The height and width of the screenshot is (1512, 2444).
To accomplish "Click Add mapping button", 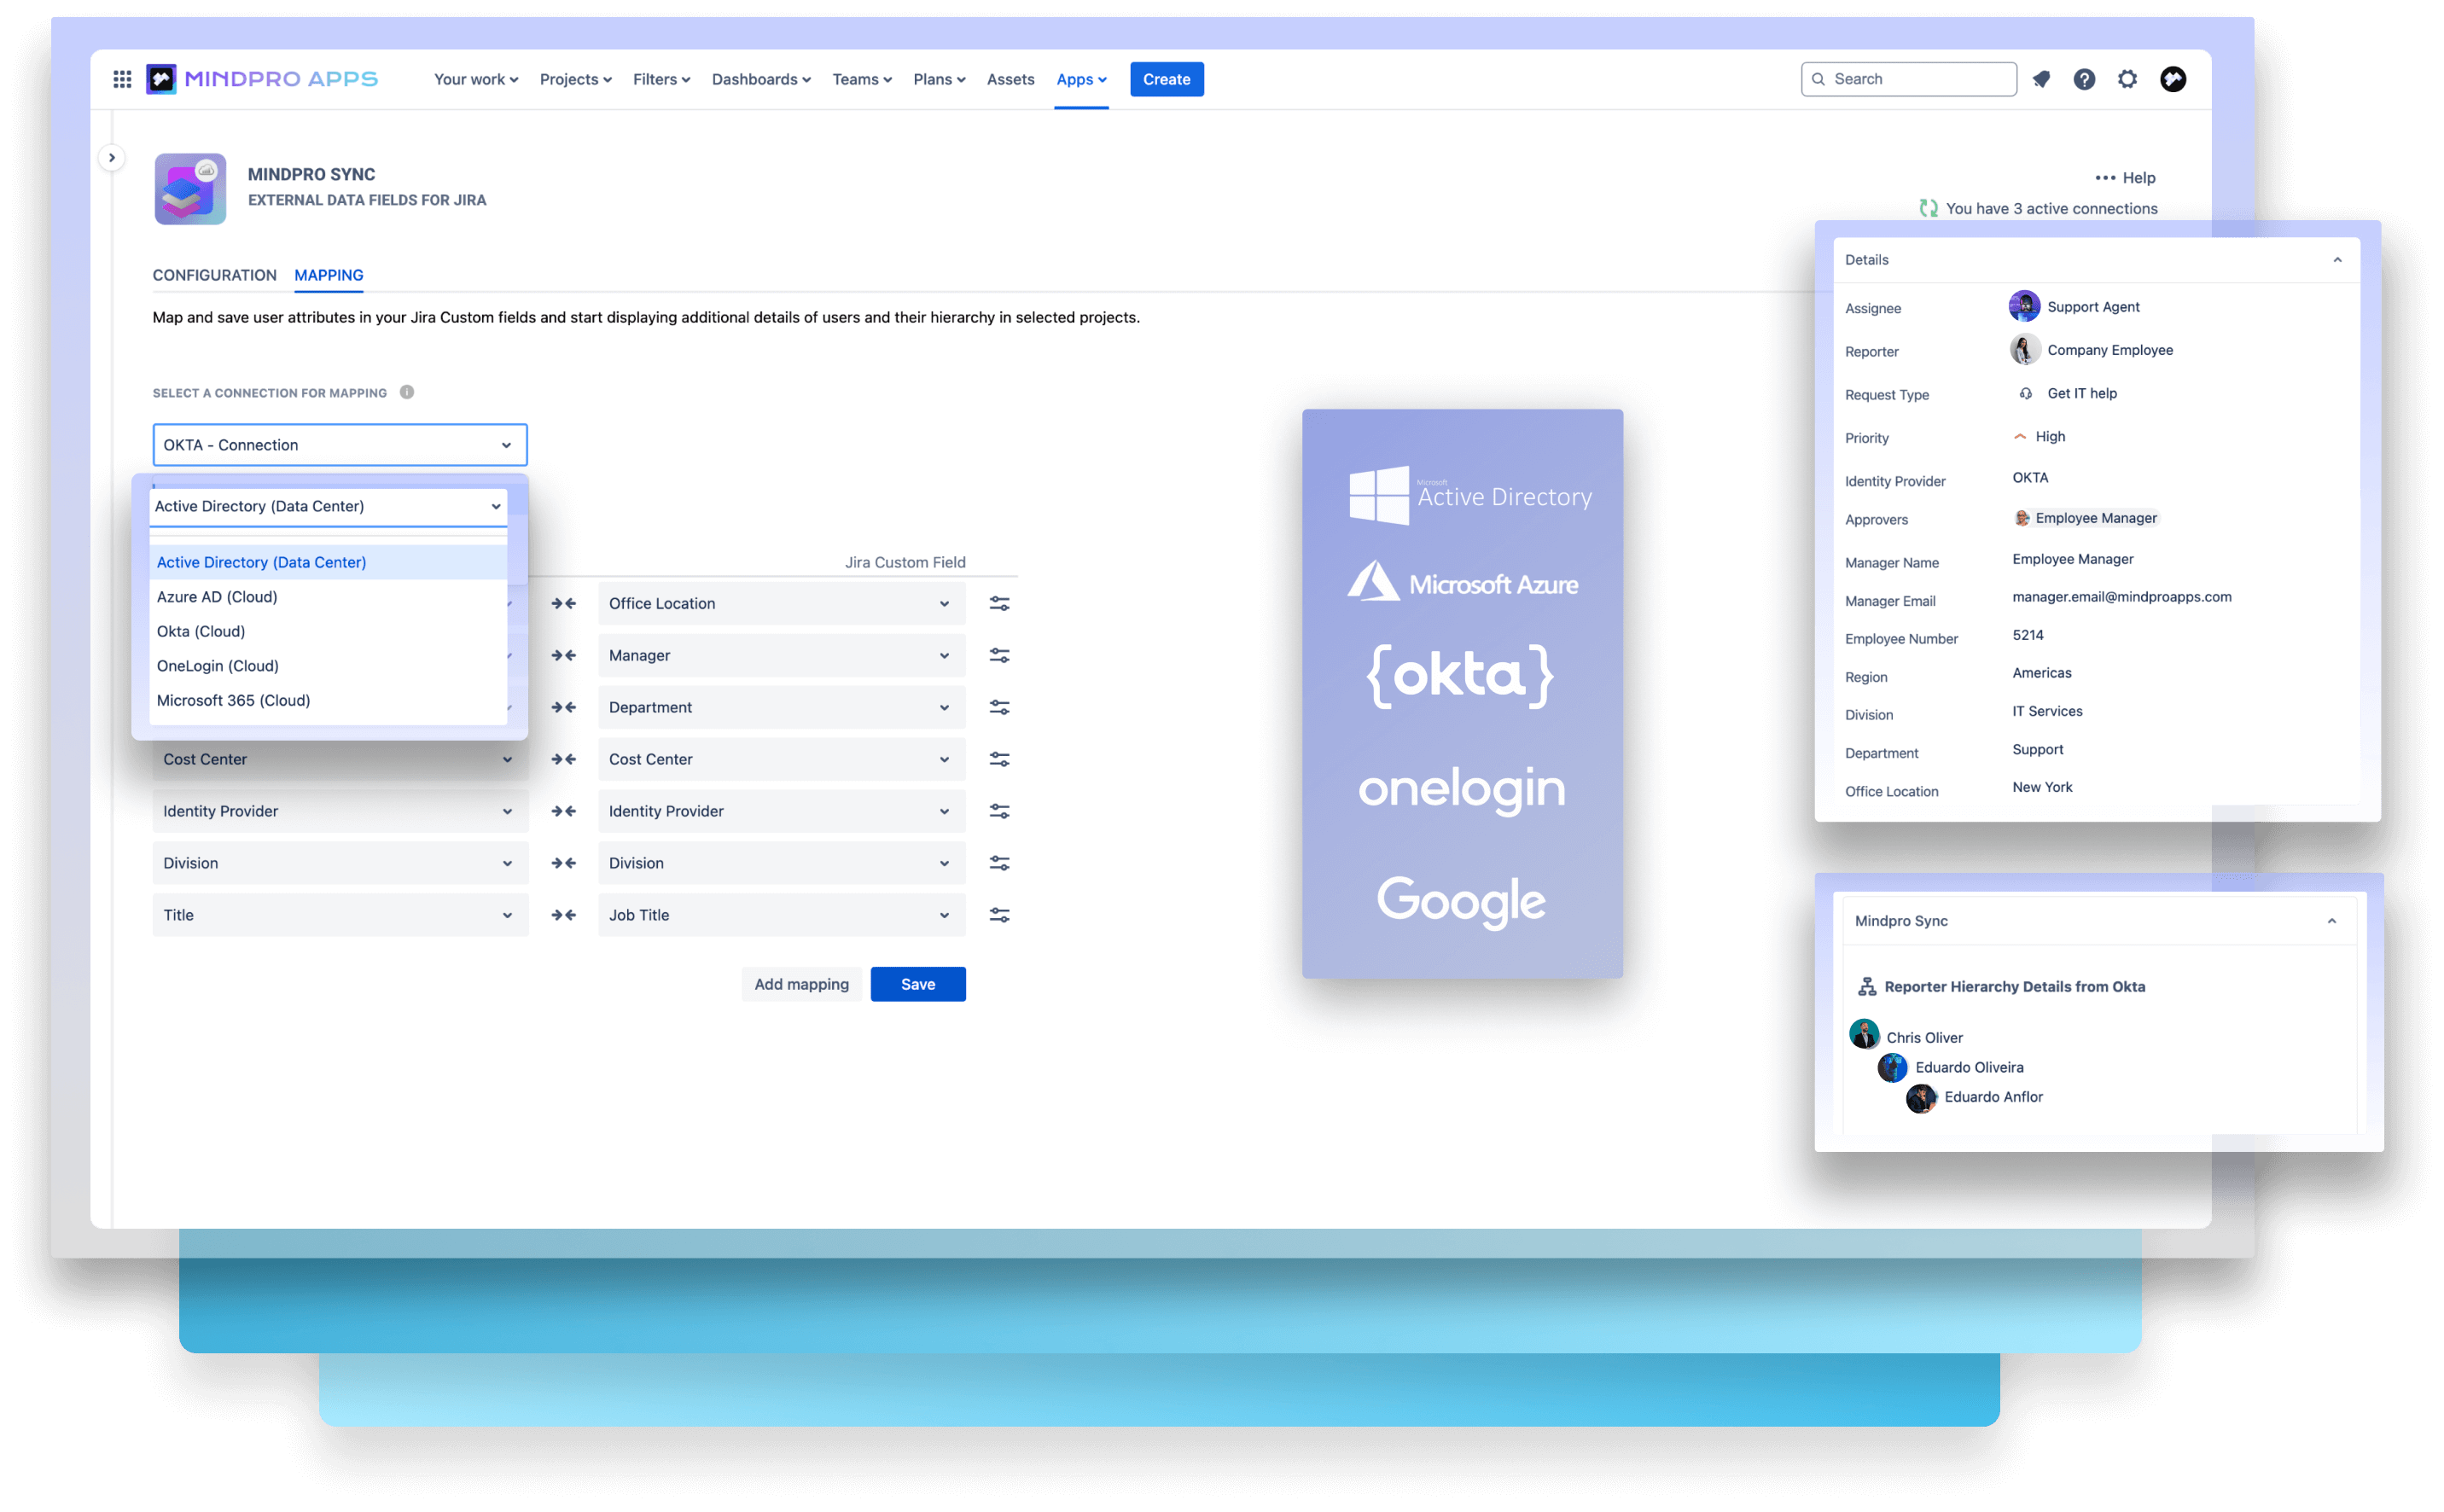I will click(801, 983).
